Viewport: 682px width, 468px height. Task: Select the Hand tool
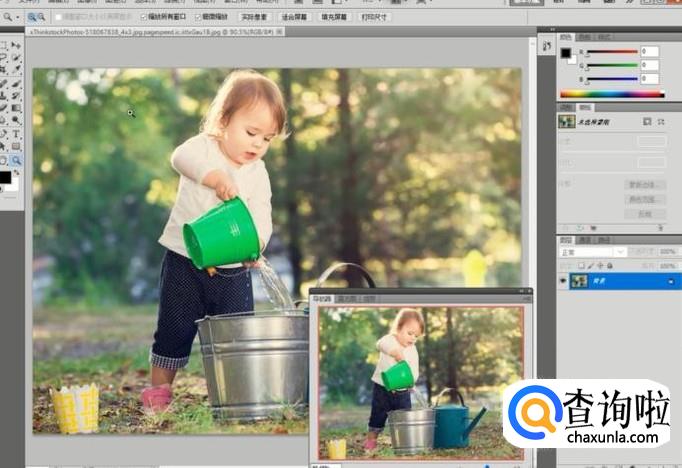(x=3, y=160)
